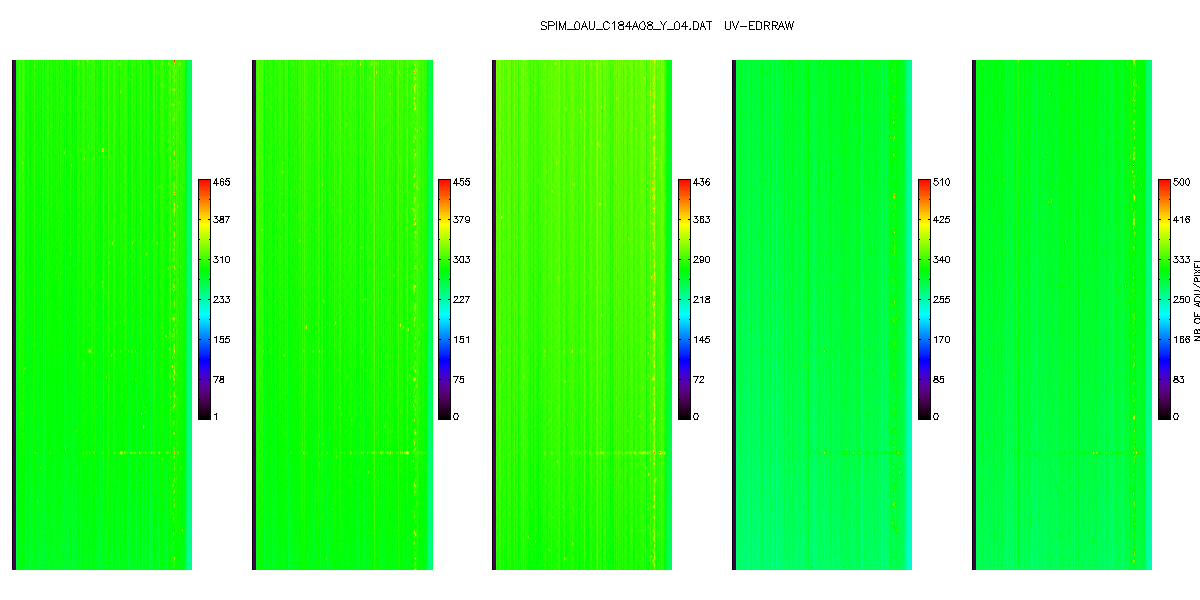Click colorbar tick label 425
Screen dimensions: 1200x600
point(942,220)
